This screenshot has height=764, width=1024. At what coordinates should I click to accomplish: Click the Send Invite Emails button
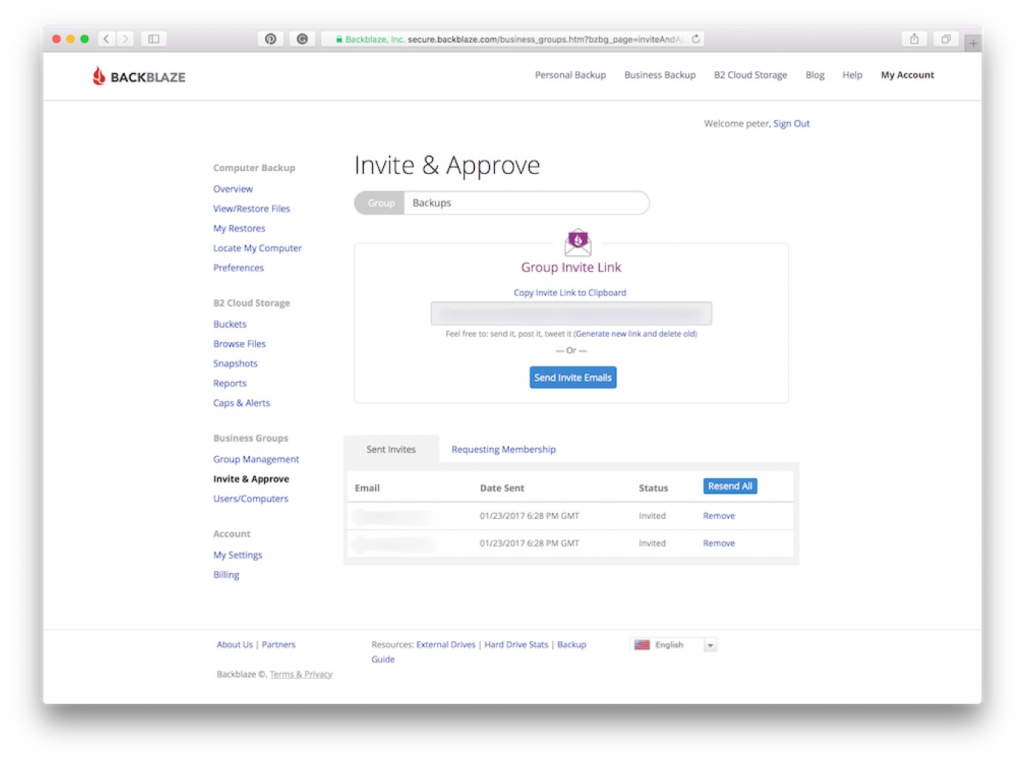click(573, 377)
